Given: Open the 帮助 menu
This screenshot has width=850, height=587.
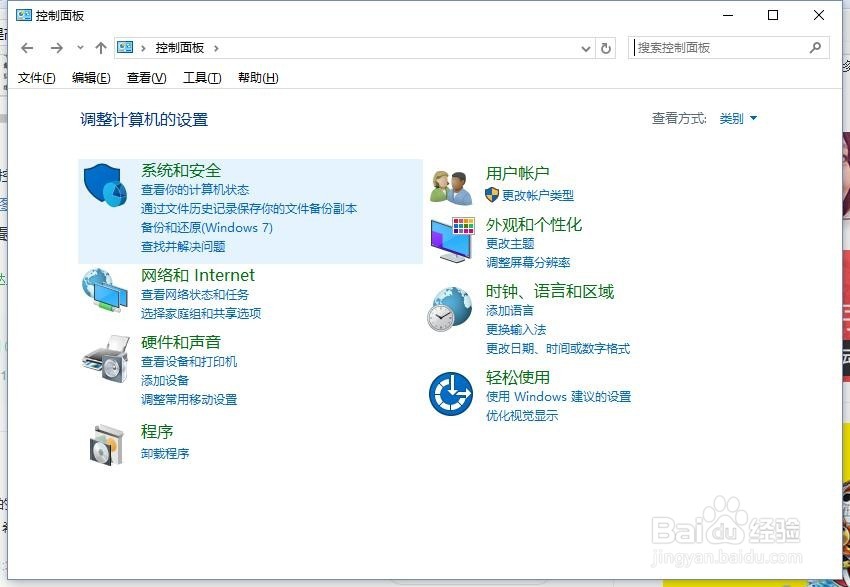Looking at the screenshot, I should 257,77.
